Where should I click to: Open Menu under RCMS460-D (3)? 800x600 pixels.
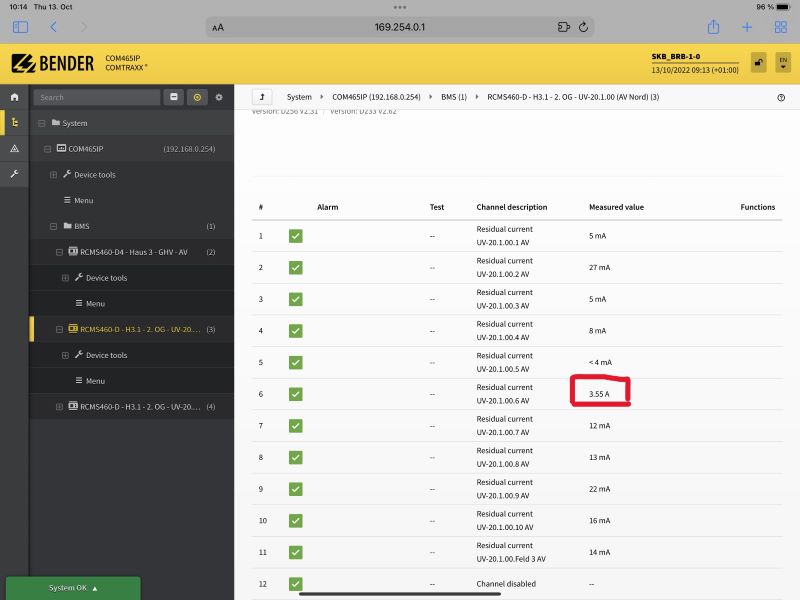[90, 381]
